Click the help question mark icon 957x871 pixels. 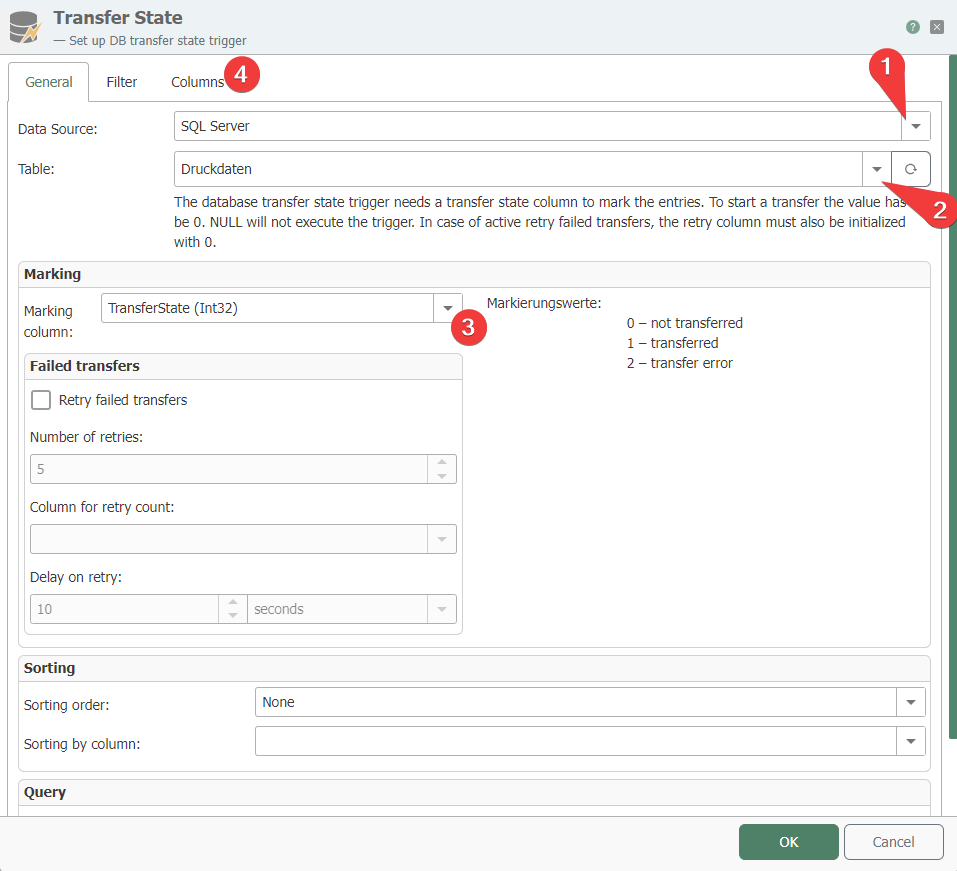(912, 27)
